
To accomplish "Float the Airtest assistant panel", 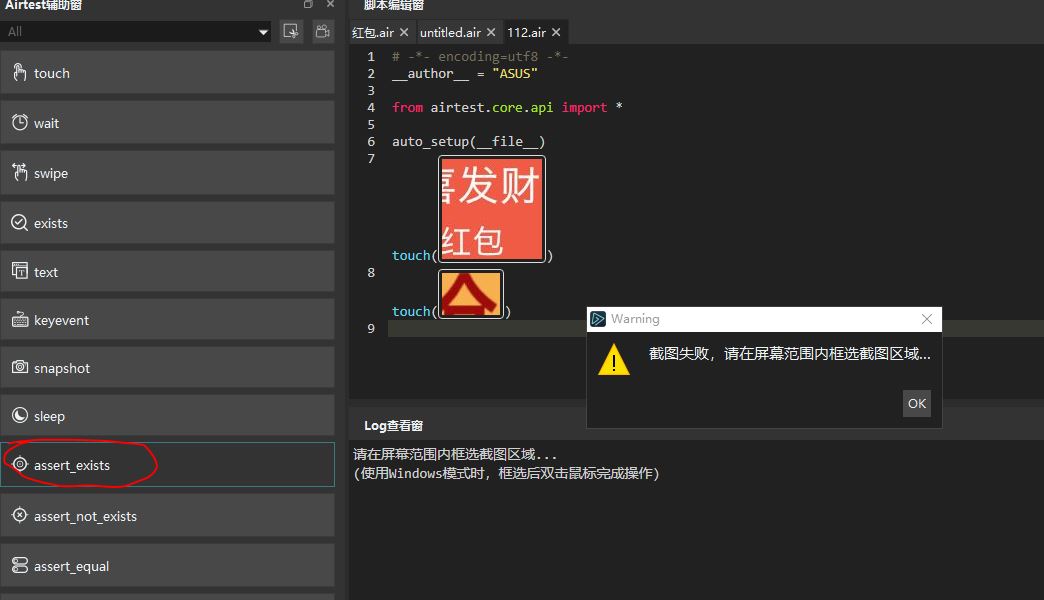I will pos(308,4).
